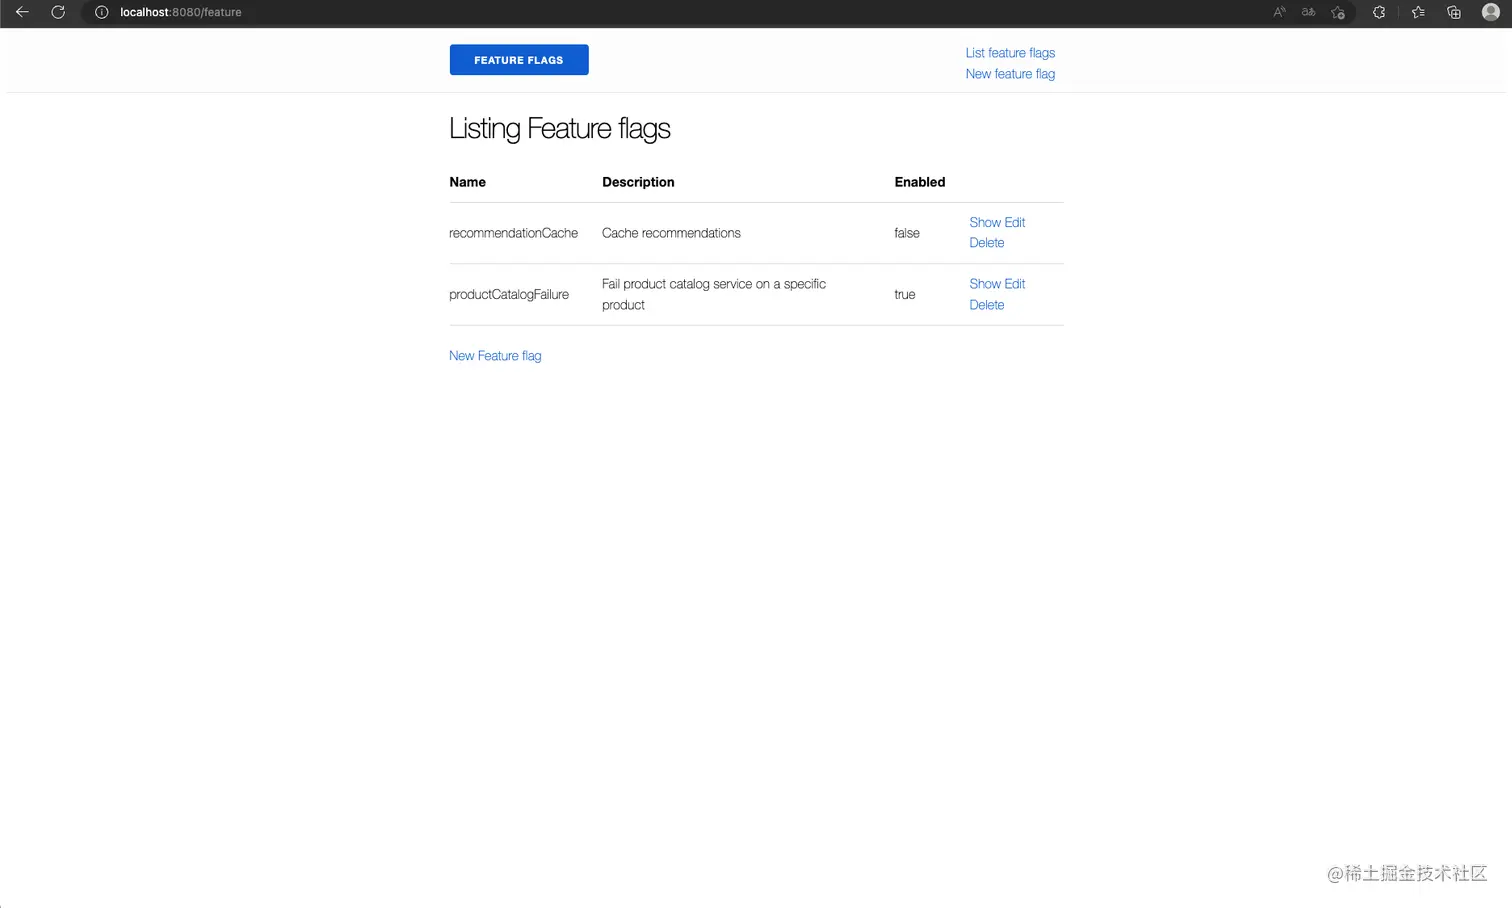Click the Listing Feature flags heading
The height and width of the screenshot is (908, 1512).
pyautogui.click(x=560, y=129)
